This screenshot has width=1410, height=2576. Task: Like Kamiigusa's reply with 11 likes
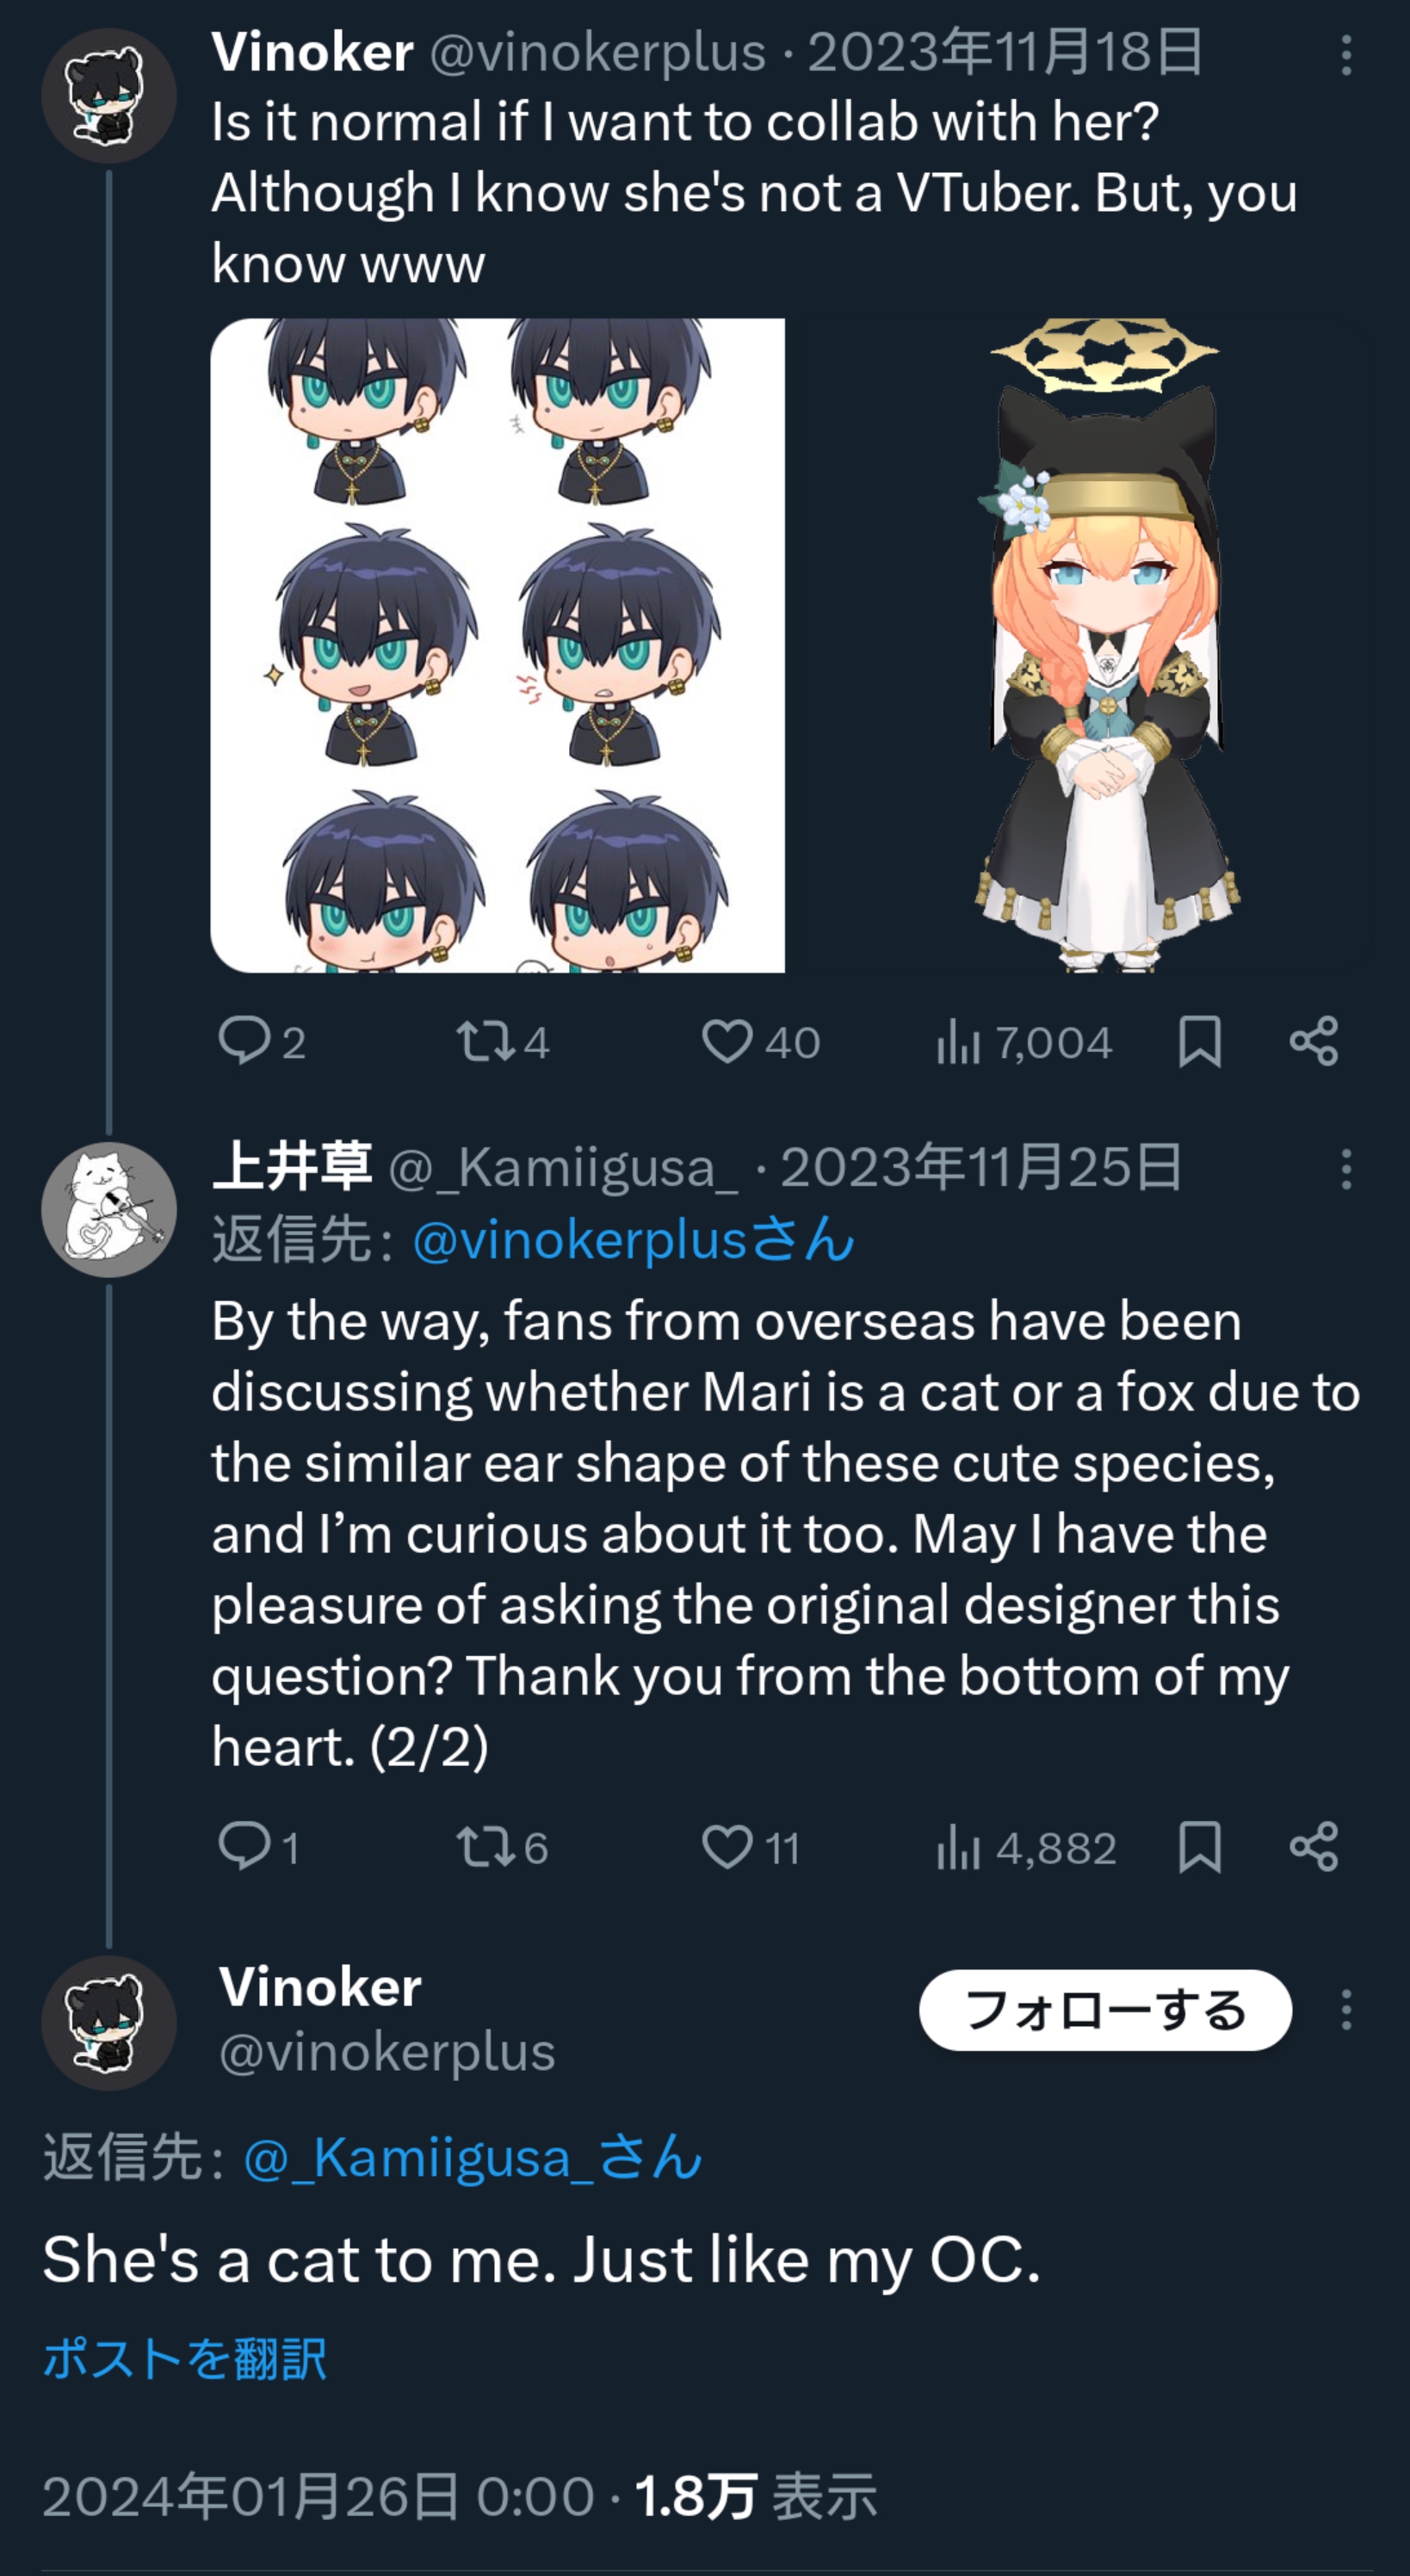point(727,1846)
